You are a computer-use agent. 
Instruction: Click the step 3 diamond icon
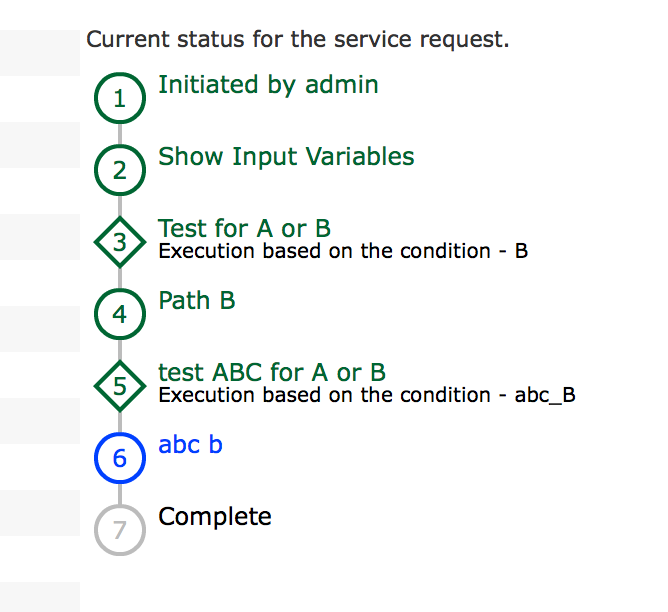(x=120, y=242)
